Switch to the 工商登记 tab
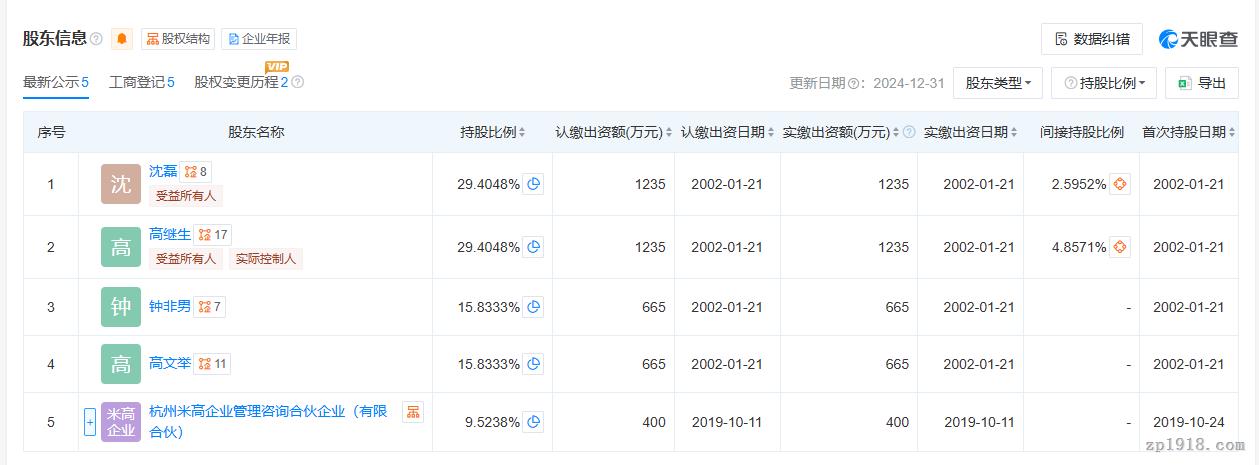The image size is (1259, 465). coord(141,82)
